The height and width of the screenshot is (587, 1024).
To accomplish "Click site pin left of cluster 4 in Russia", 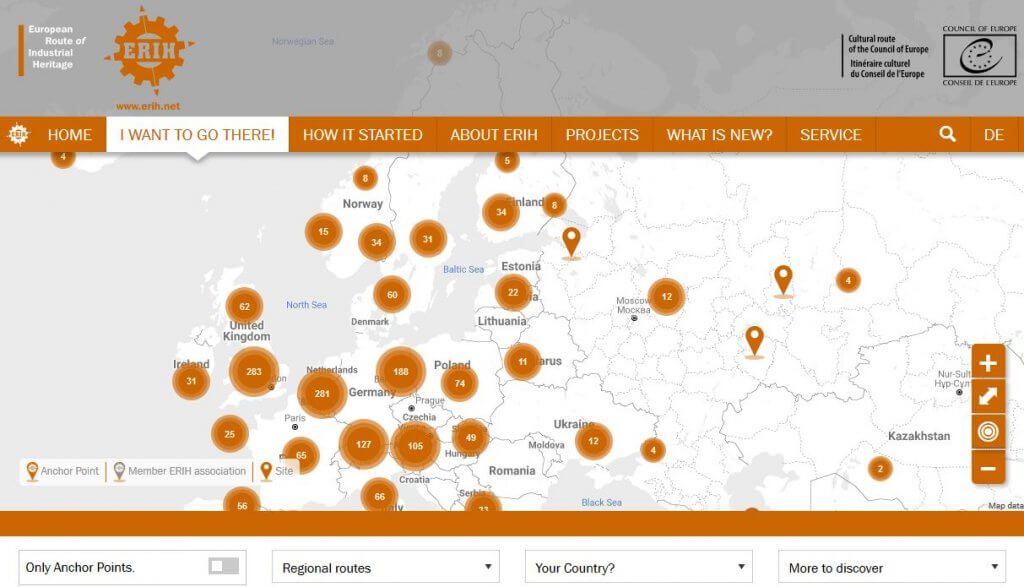I will click(783, 281).
